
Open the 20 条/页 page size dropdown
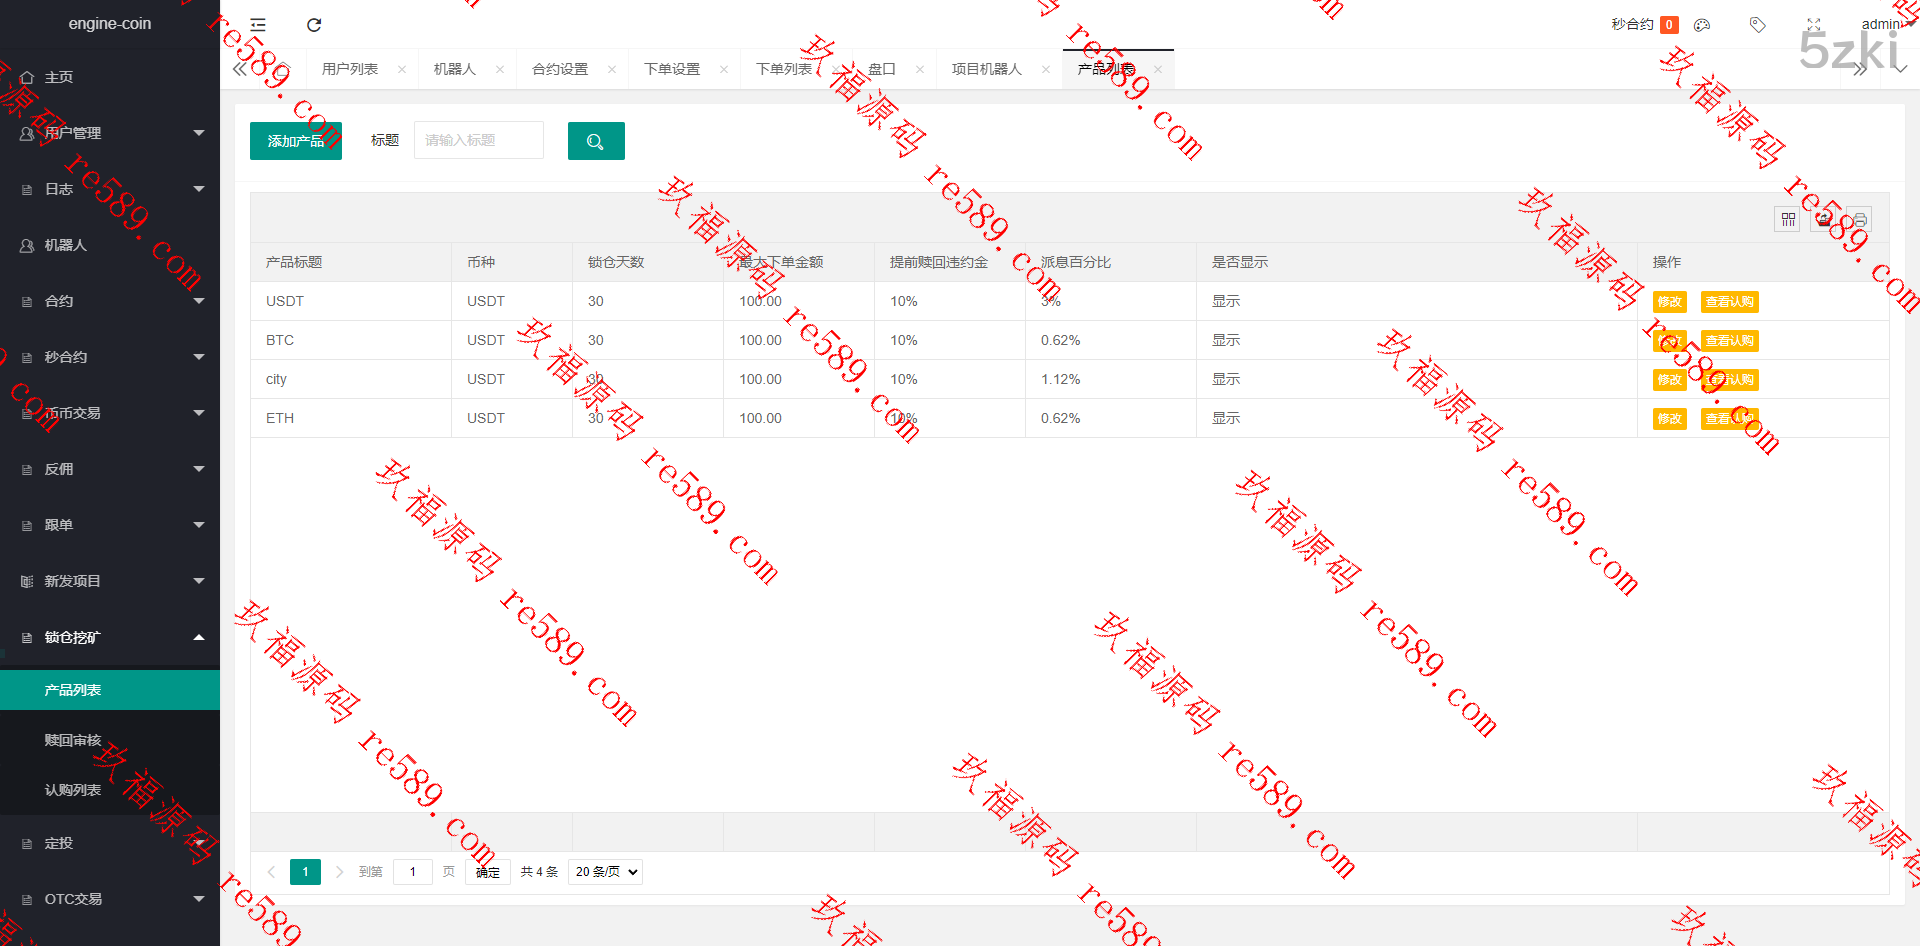click(x=605, y=872)
